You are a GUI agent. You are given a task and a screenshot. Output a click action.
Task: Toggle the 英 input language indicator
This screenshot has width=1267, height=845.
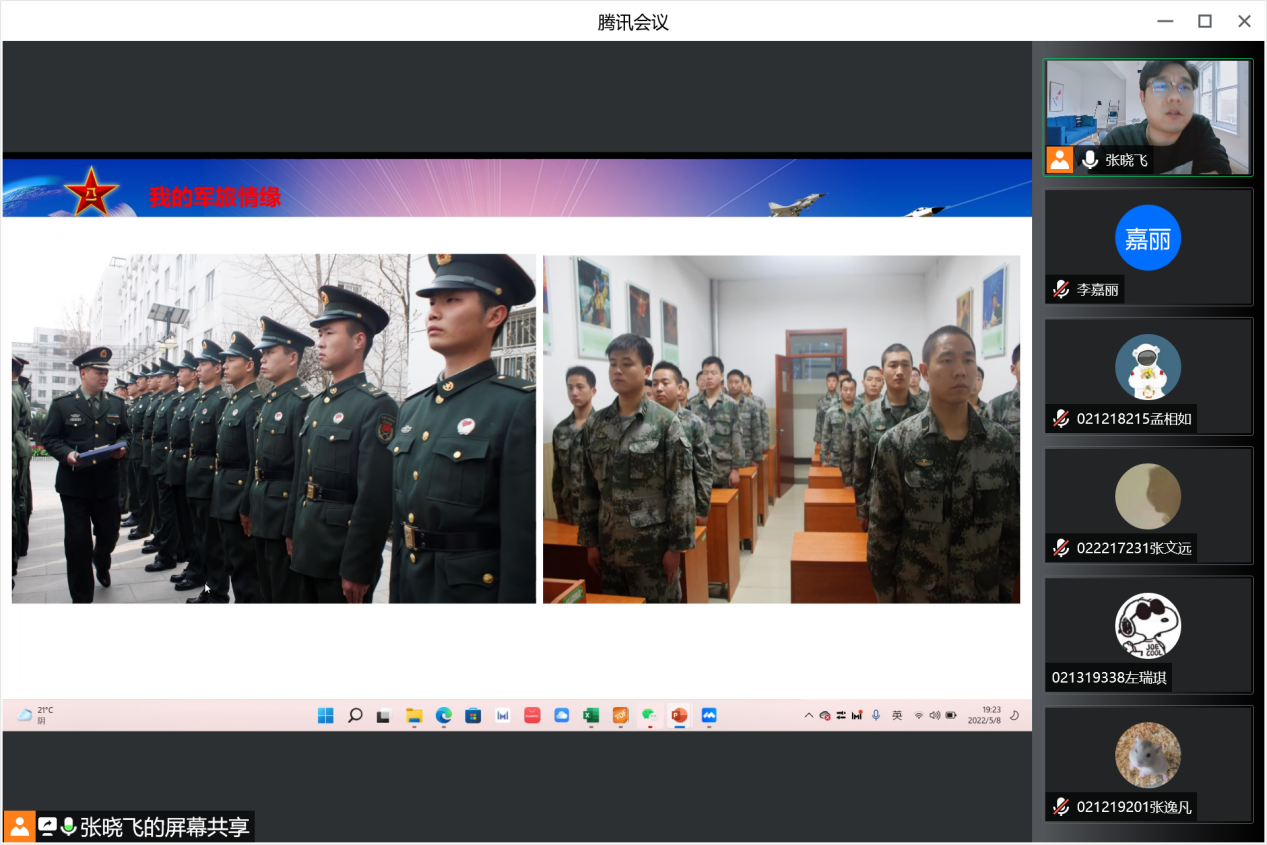(x=897, y=715)
